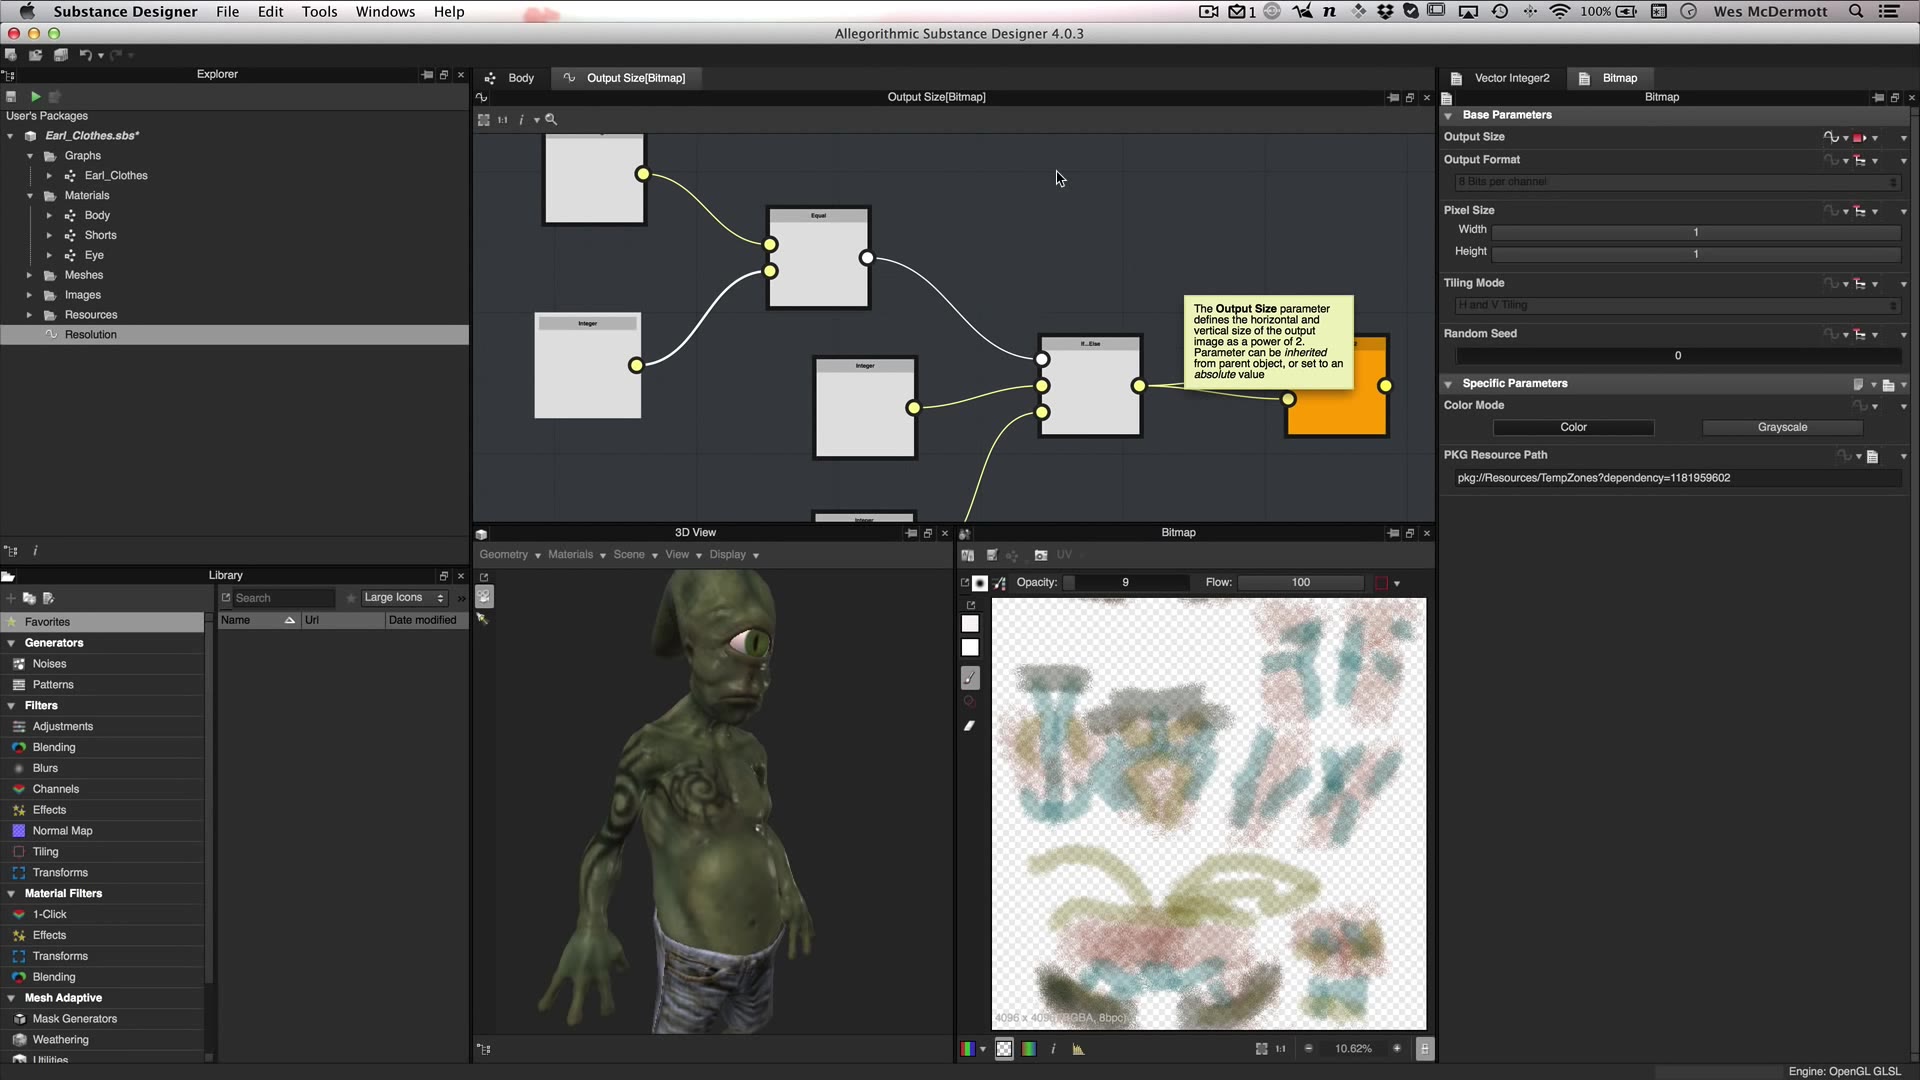The width and height of the screenshot is (1920, 1080).
Task: Click fit to view icon in the Bitmap footer
Action: pyautogui.click(x=1261, y=1049)
